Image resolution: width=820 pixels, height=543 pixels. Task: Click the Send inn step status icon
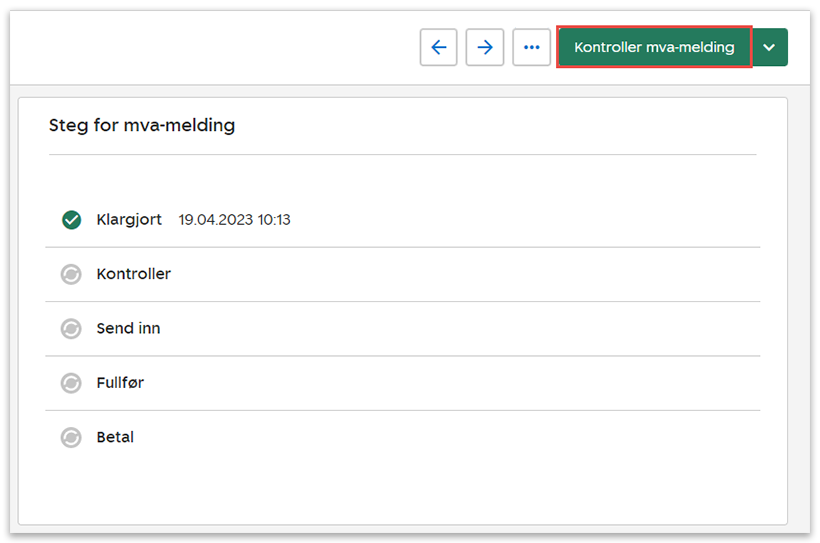point(71,328)
